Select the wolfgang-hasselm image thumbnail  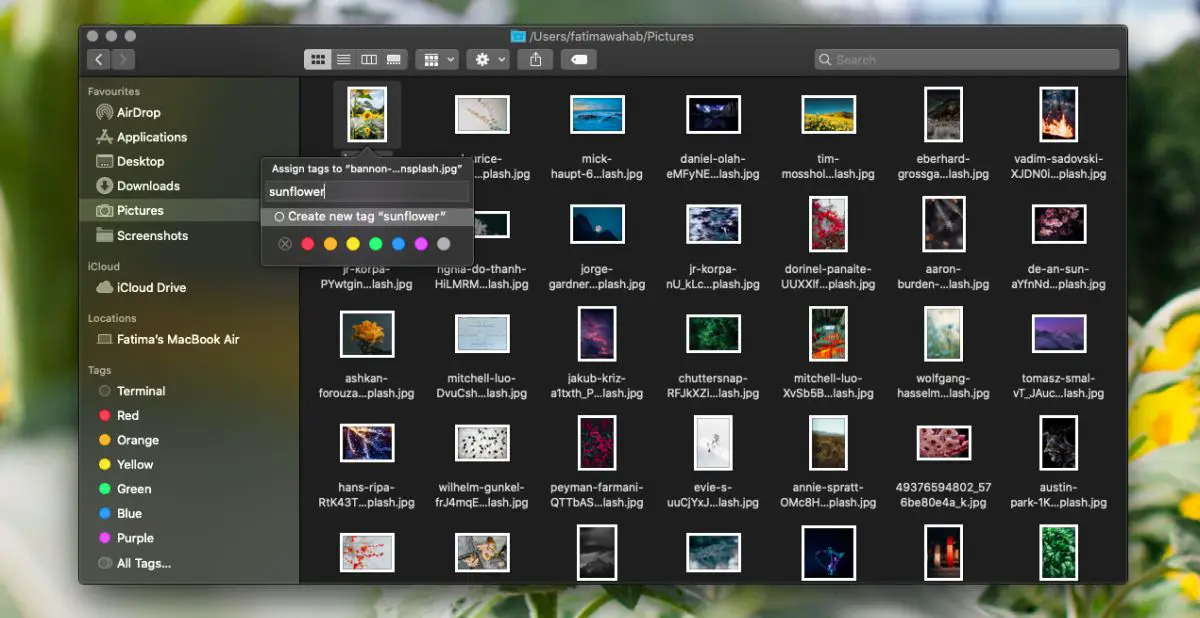click(x=944, y=334)
